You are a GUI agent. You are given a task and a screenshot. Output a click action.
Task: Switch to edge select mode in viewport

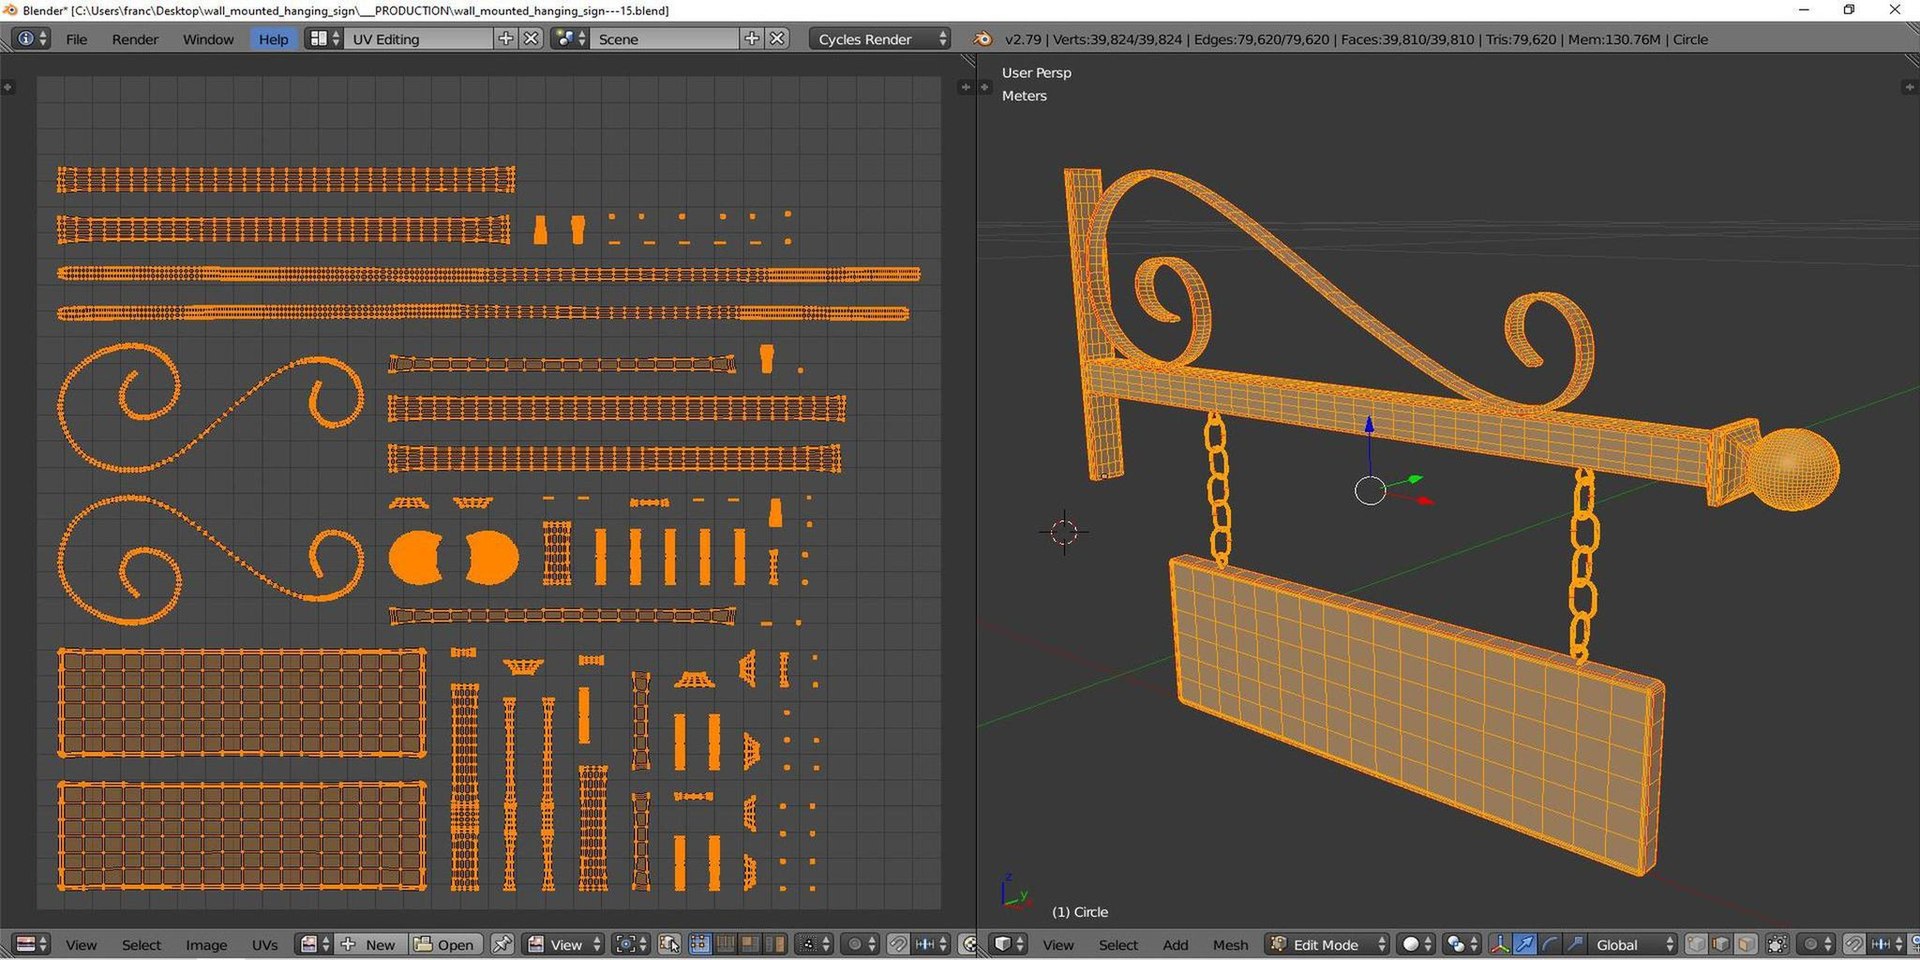[x=1720, y=944]
